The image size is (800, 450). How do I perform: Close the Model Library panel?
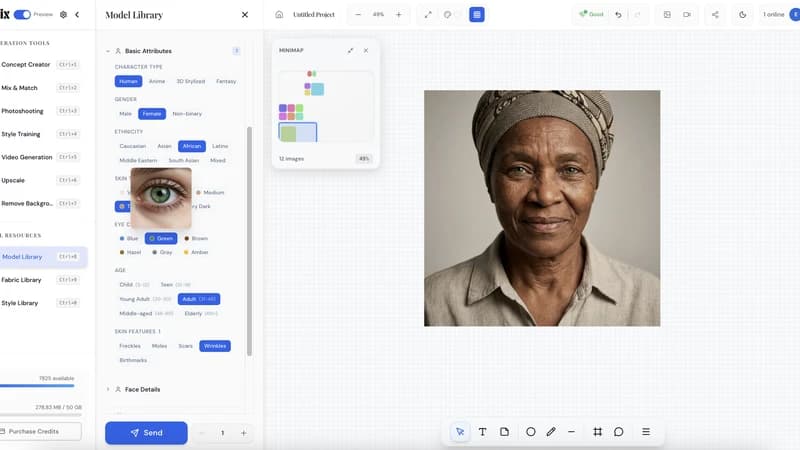coord(245,15)
